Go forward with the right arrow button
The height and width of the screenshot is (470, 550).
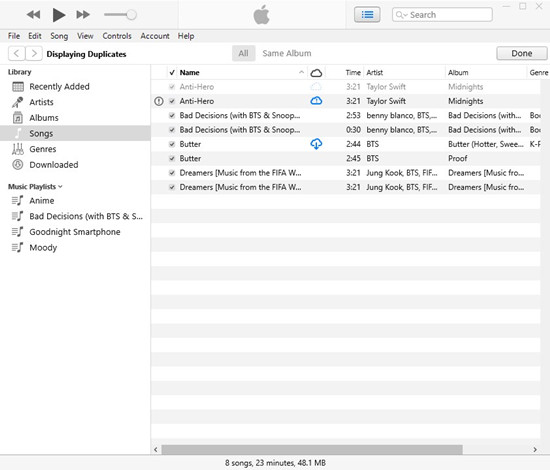(34, 54)
